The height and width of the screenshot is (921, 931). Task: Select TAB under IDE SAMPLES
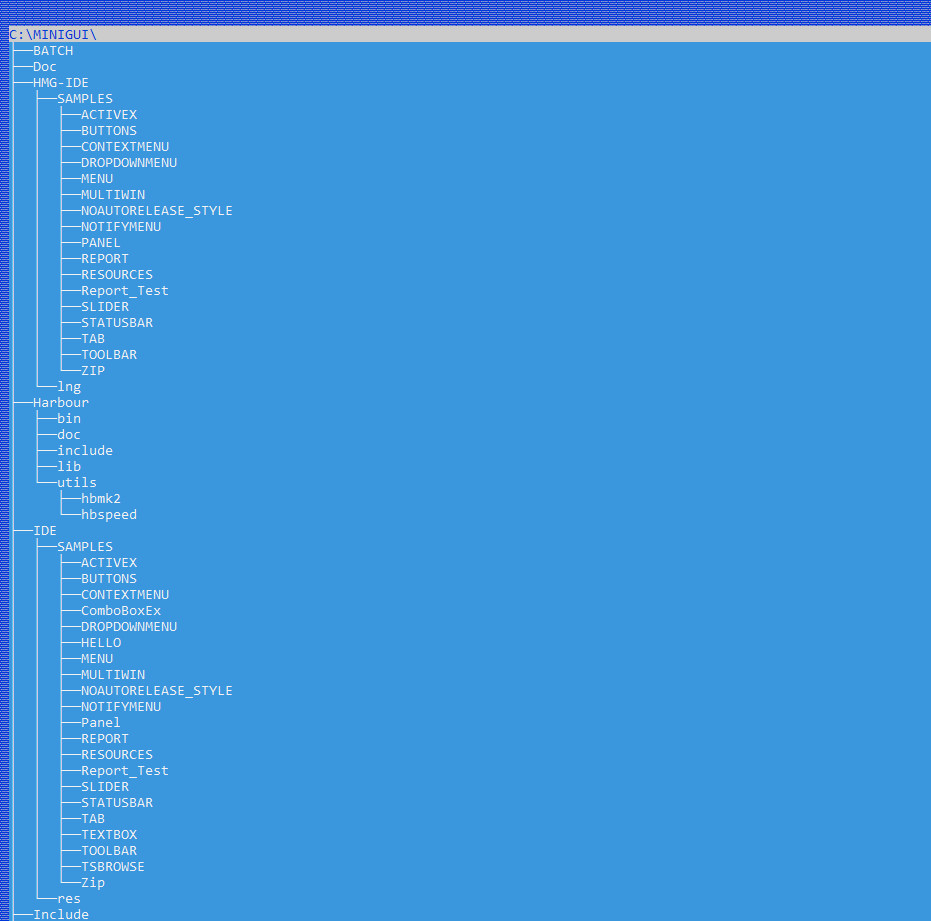[93, 819]
